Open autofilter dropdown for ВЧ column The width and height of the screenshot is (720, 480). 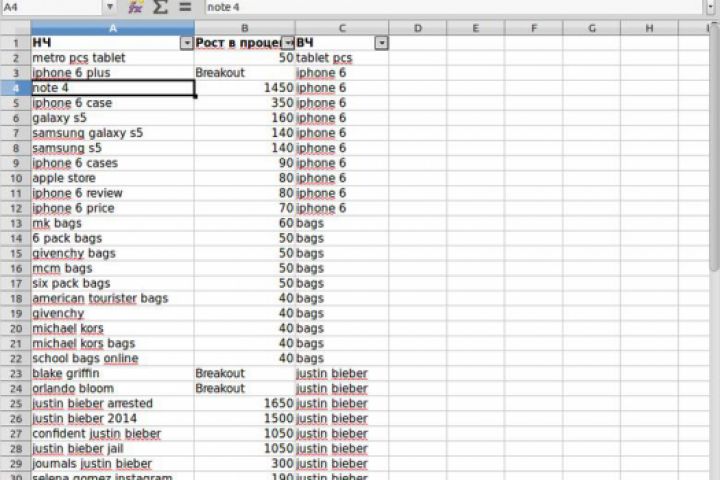382,43
